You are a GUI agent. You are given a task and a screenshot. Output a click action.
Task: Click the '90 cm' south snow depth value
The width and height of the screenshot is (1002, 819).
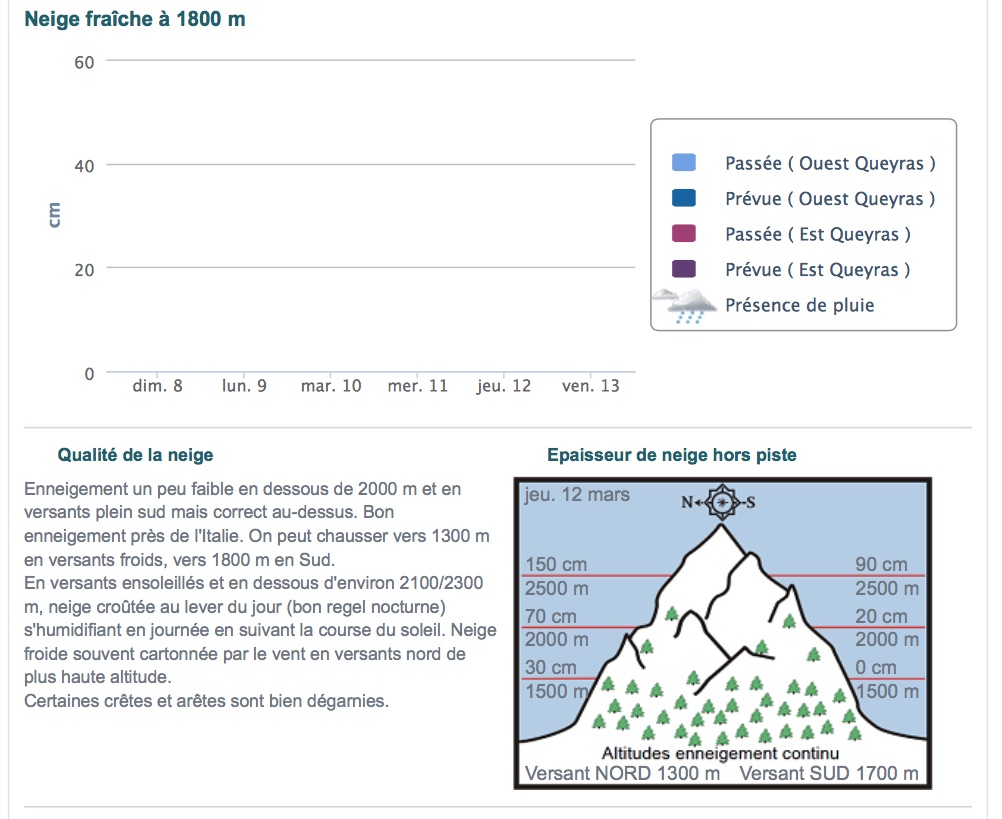coord(881,565)
